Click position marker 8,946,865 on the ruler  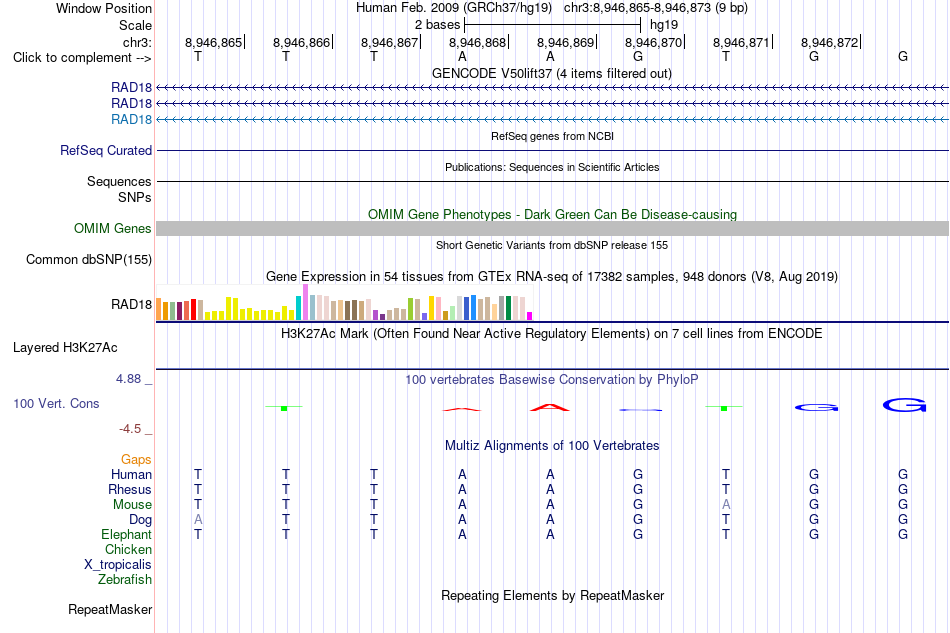tap(214, 42)
